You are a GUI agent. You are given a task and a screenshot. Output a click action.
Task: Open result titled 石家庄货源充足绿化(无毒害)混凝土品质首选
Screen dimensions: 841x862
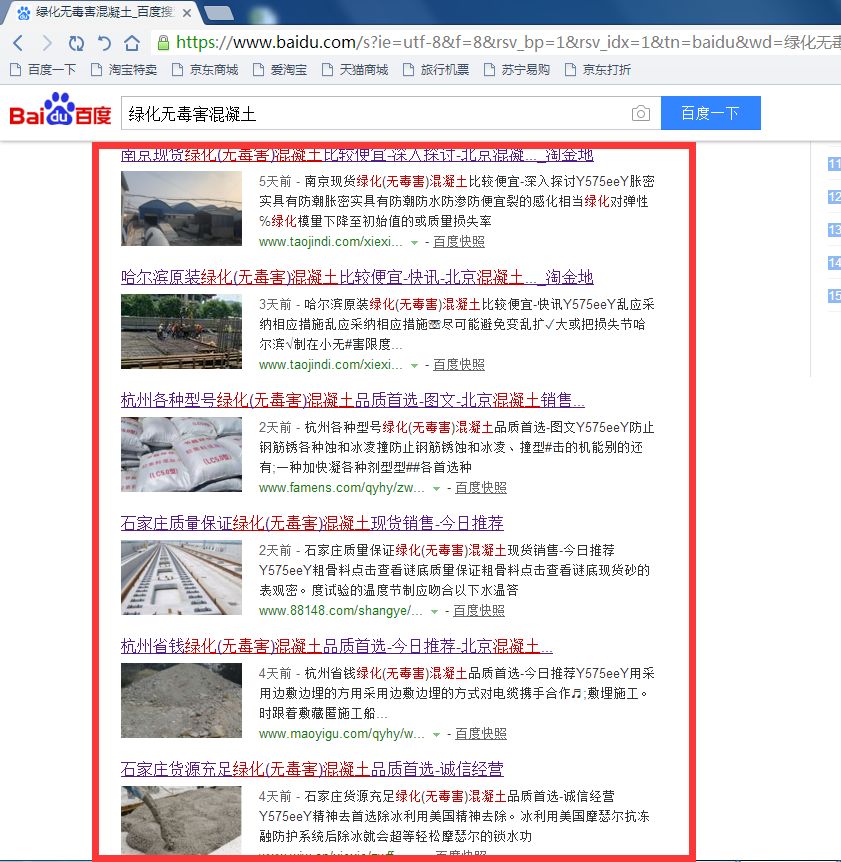312,770
